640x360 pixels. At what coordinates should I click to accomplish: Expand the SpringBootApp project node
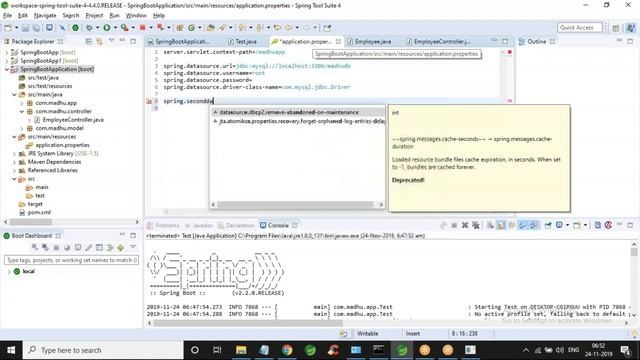tap(7, 52)
